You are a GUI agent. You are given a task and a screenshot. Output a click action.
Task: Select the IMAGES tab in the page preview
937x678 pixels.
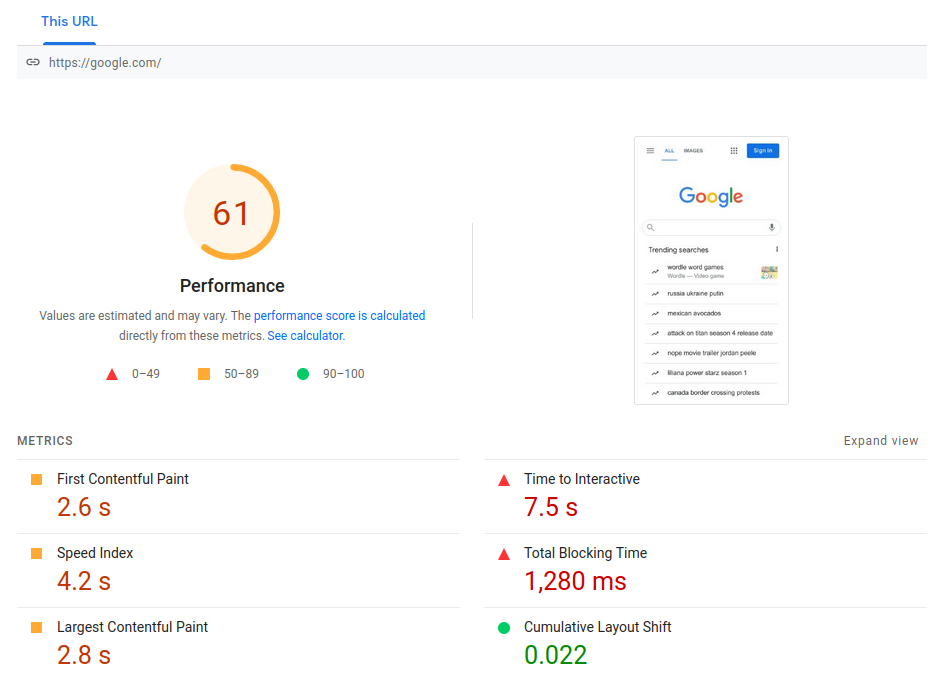point(693,151)
